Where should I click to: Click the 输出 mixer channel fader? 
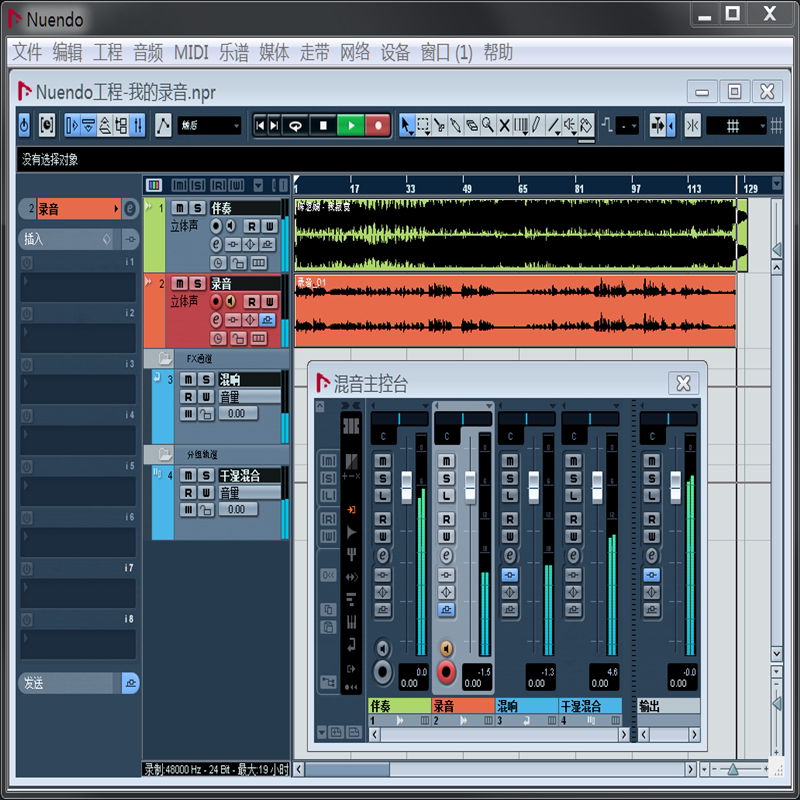pyautogui.click(x=676, y=487)
